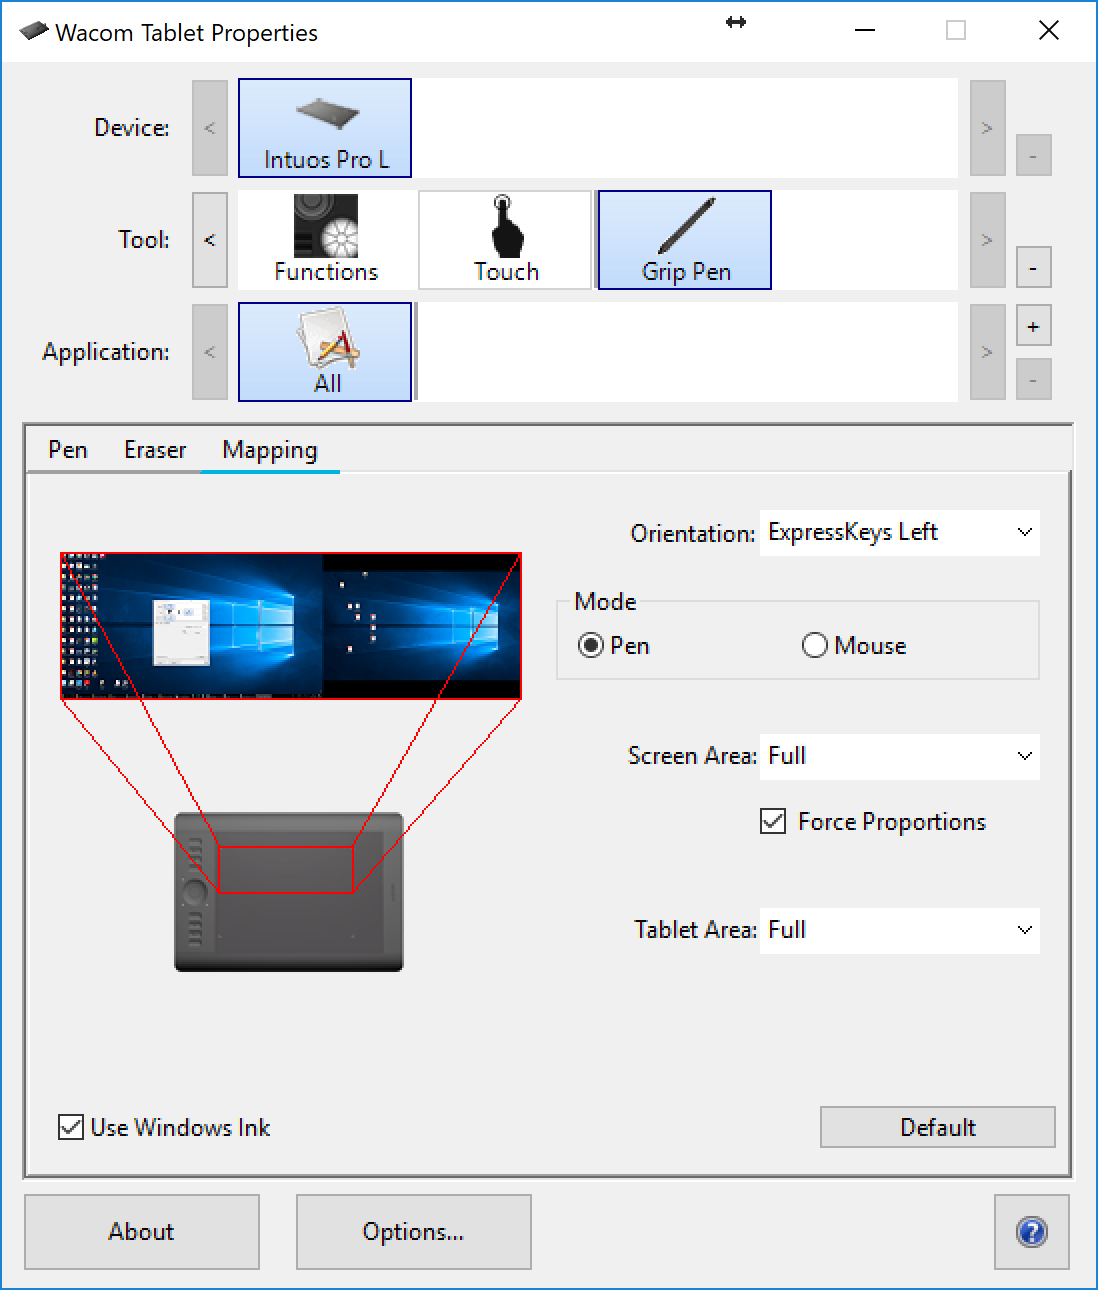Image resolution: width=1098 pixels, height=1290 pixels.
Task: Select Mouse mode radio button
Action: pyautogui.click(x=815, y=646)
